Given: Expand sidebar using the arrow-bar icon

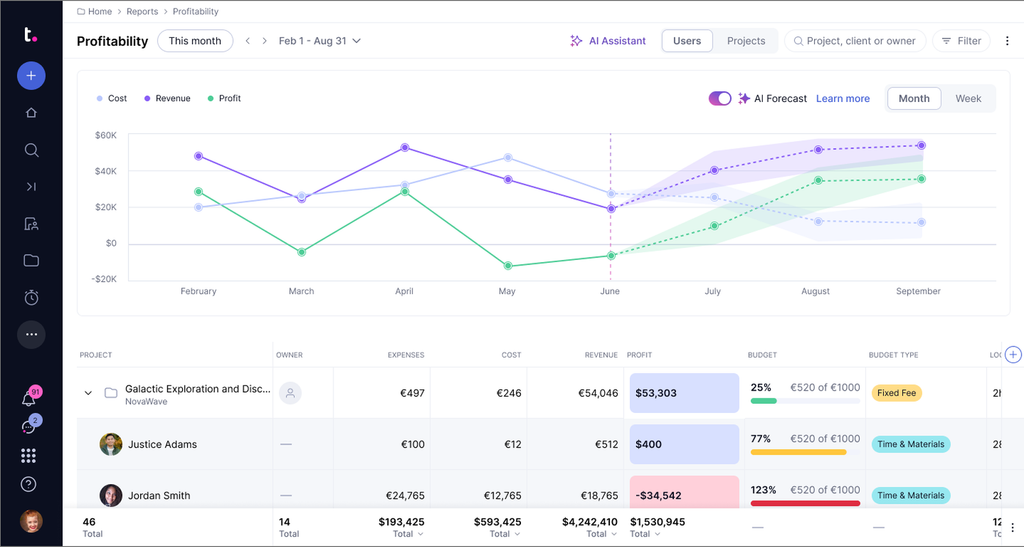Looking at the screenshot, I should point(31,187).
